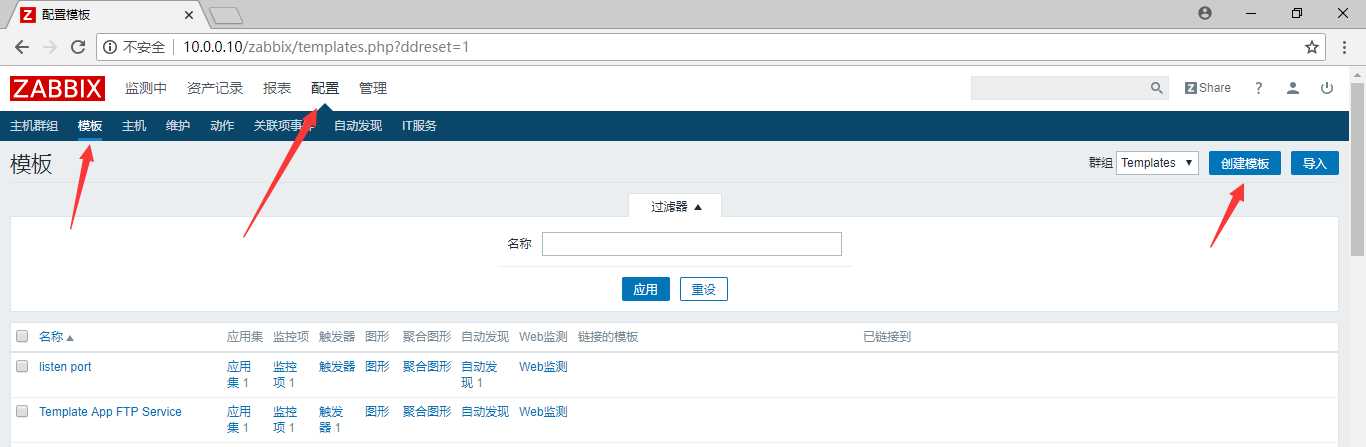This screenshot has height=447, width=1366.
Task: Click the top search input box
Action: tap(1060, 88)
